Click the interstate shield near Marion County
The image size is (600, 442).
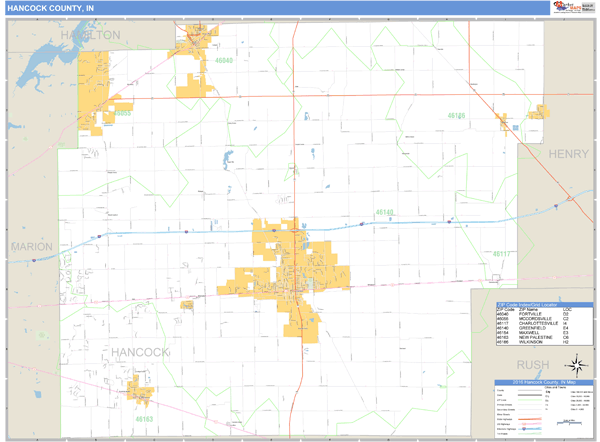click(33, 260)
